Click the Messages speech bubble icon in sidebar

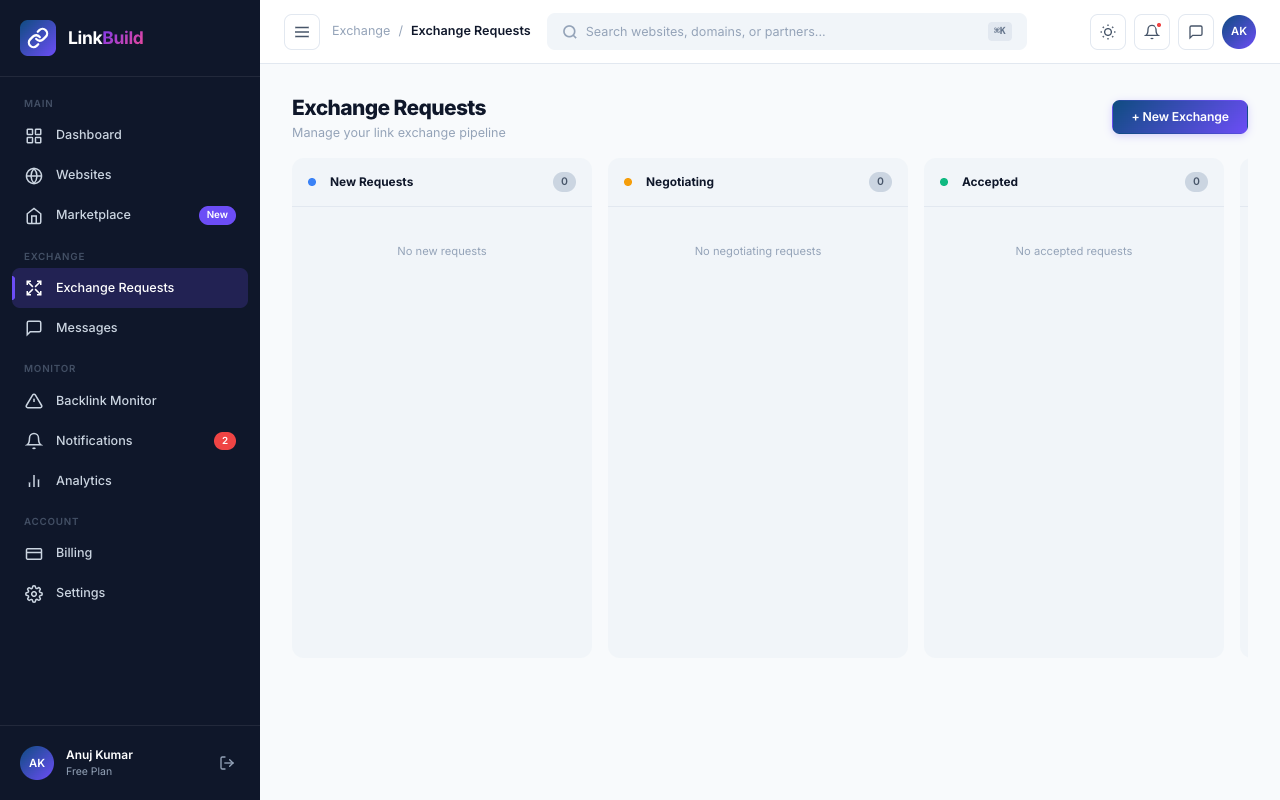34,328
